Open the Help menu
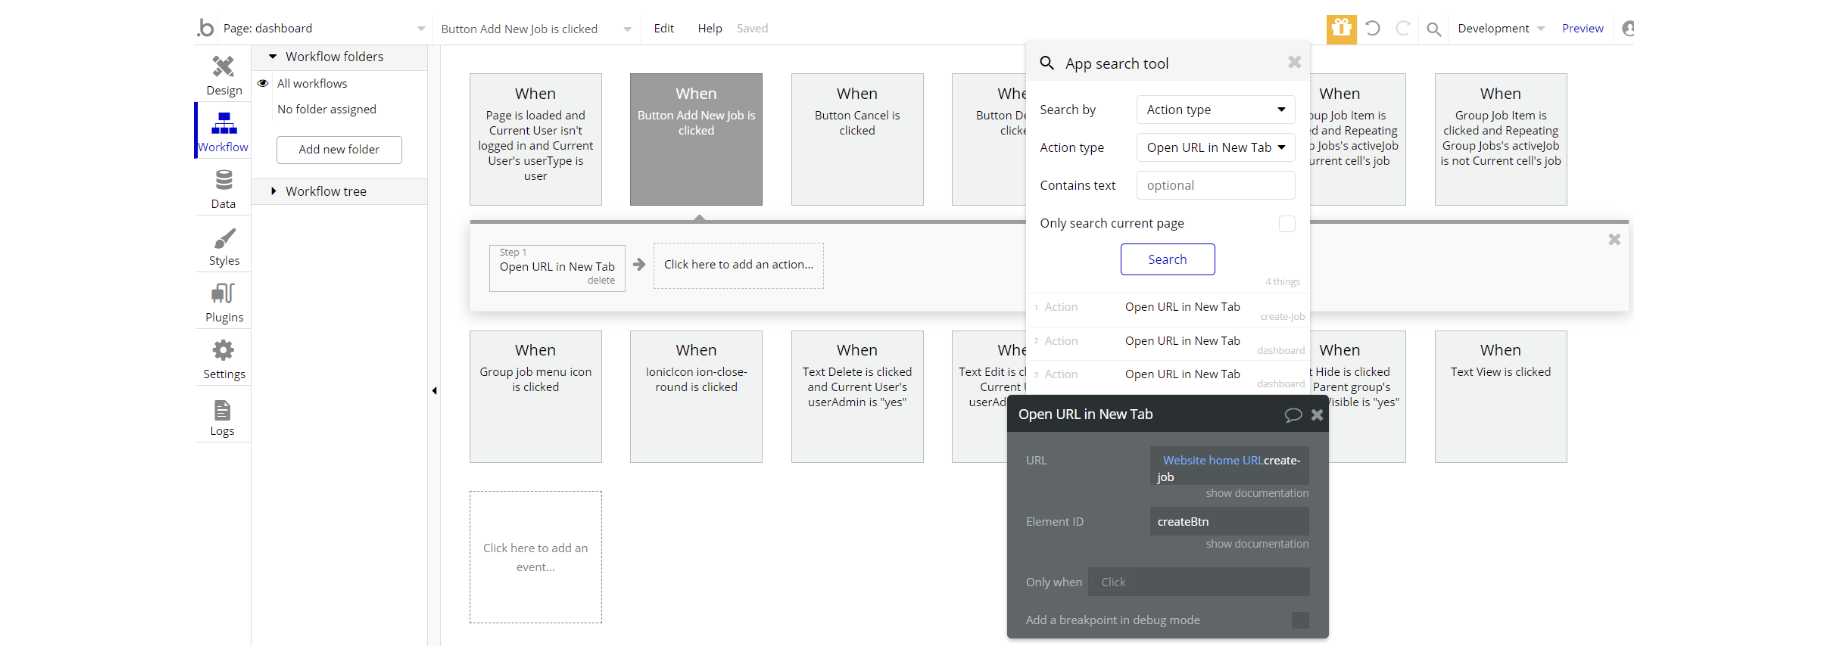This screenshot has height=650, width=1830. pos(710,28)
